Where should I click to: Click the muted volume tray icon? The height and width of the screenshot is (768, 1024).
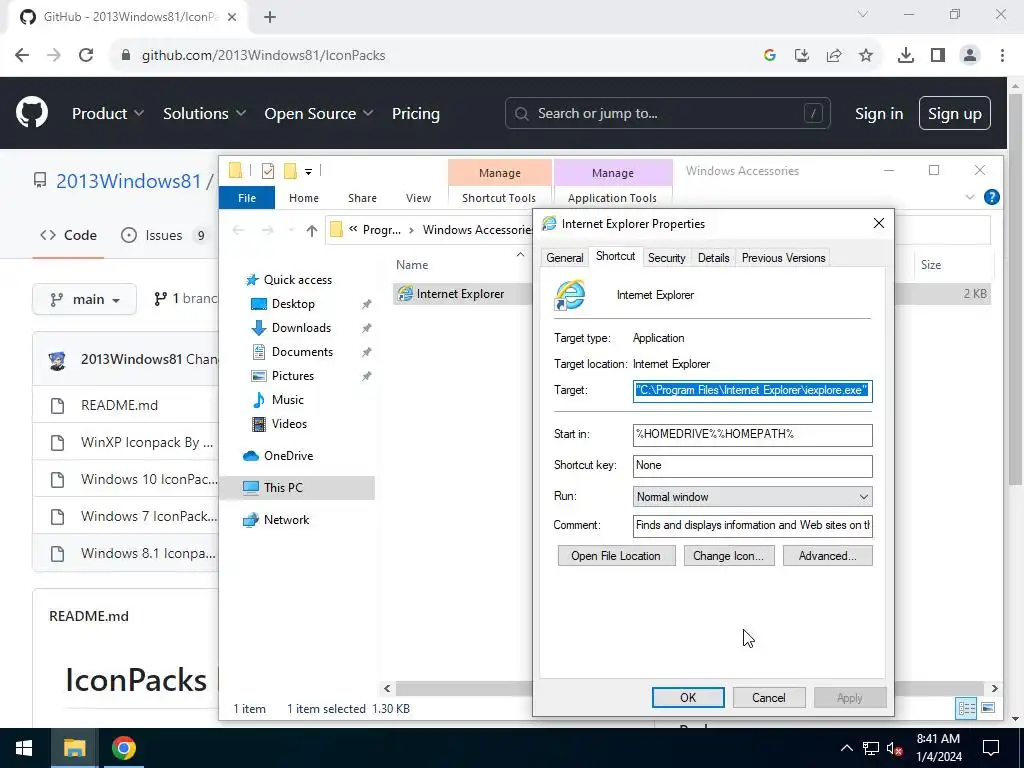(895, 748)
